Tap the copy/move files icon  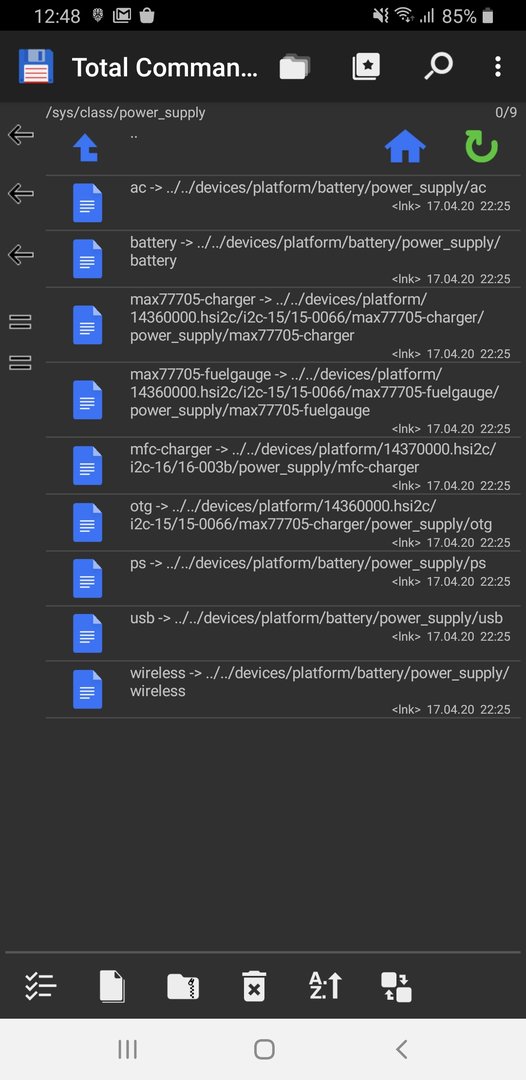pyautogui.click(x=112, y=986)
